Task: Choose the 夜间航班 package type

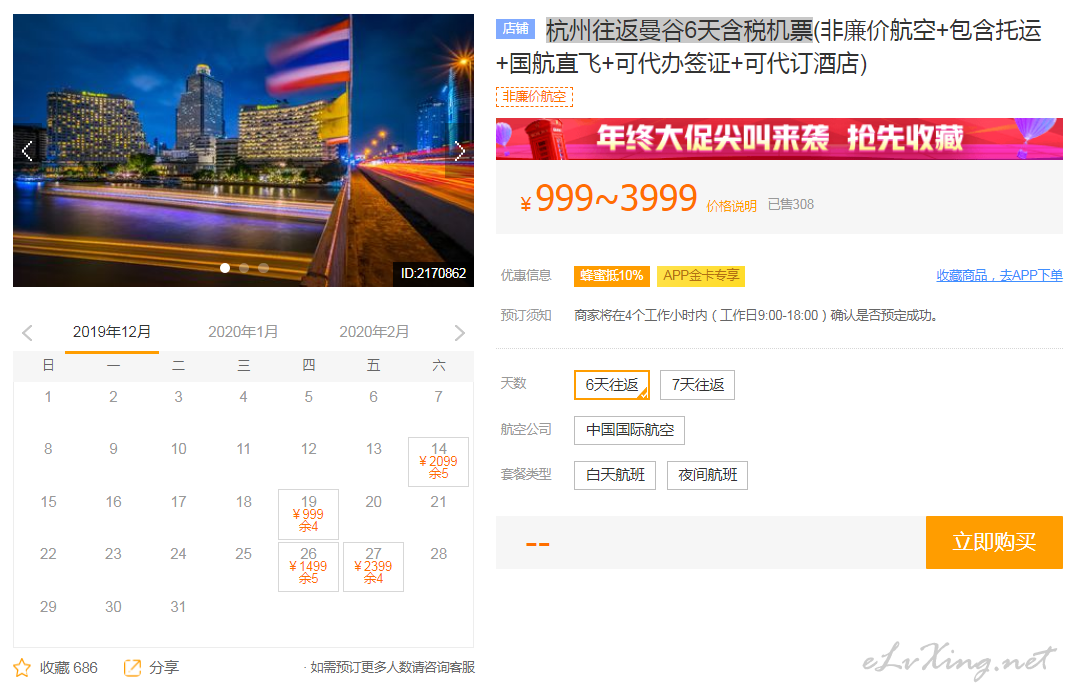Action: click(x=707, y=475)
